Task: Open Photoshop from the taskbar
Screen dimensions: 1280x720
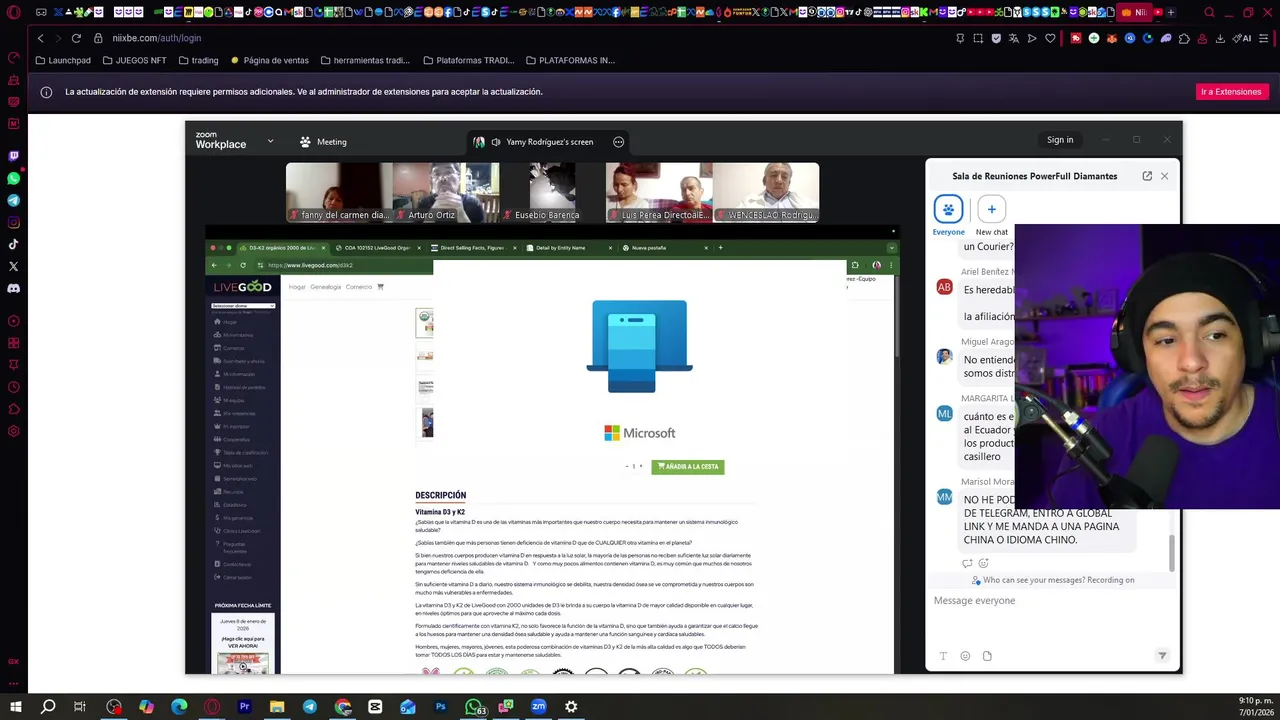Action: coord(440,707)
